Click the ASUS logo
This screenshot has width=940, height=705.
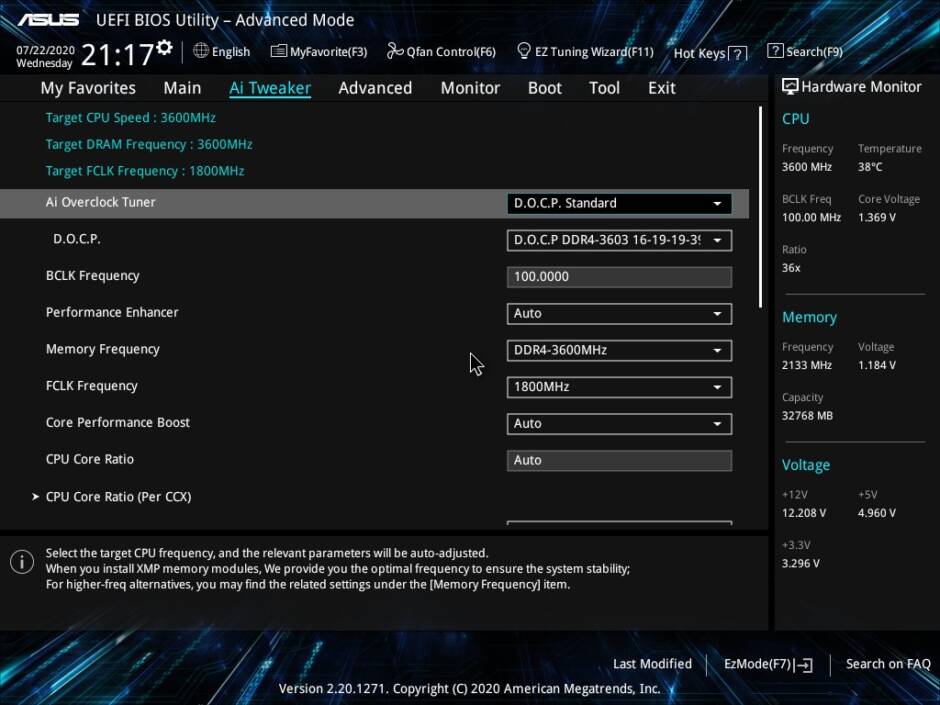48,20
